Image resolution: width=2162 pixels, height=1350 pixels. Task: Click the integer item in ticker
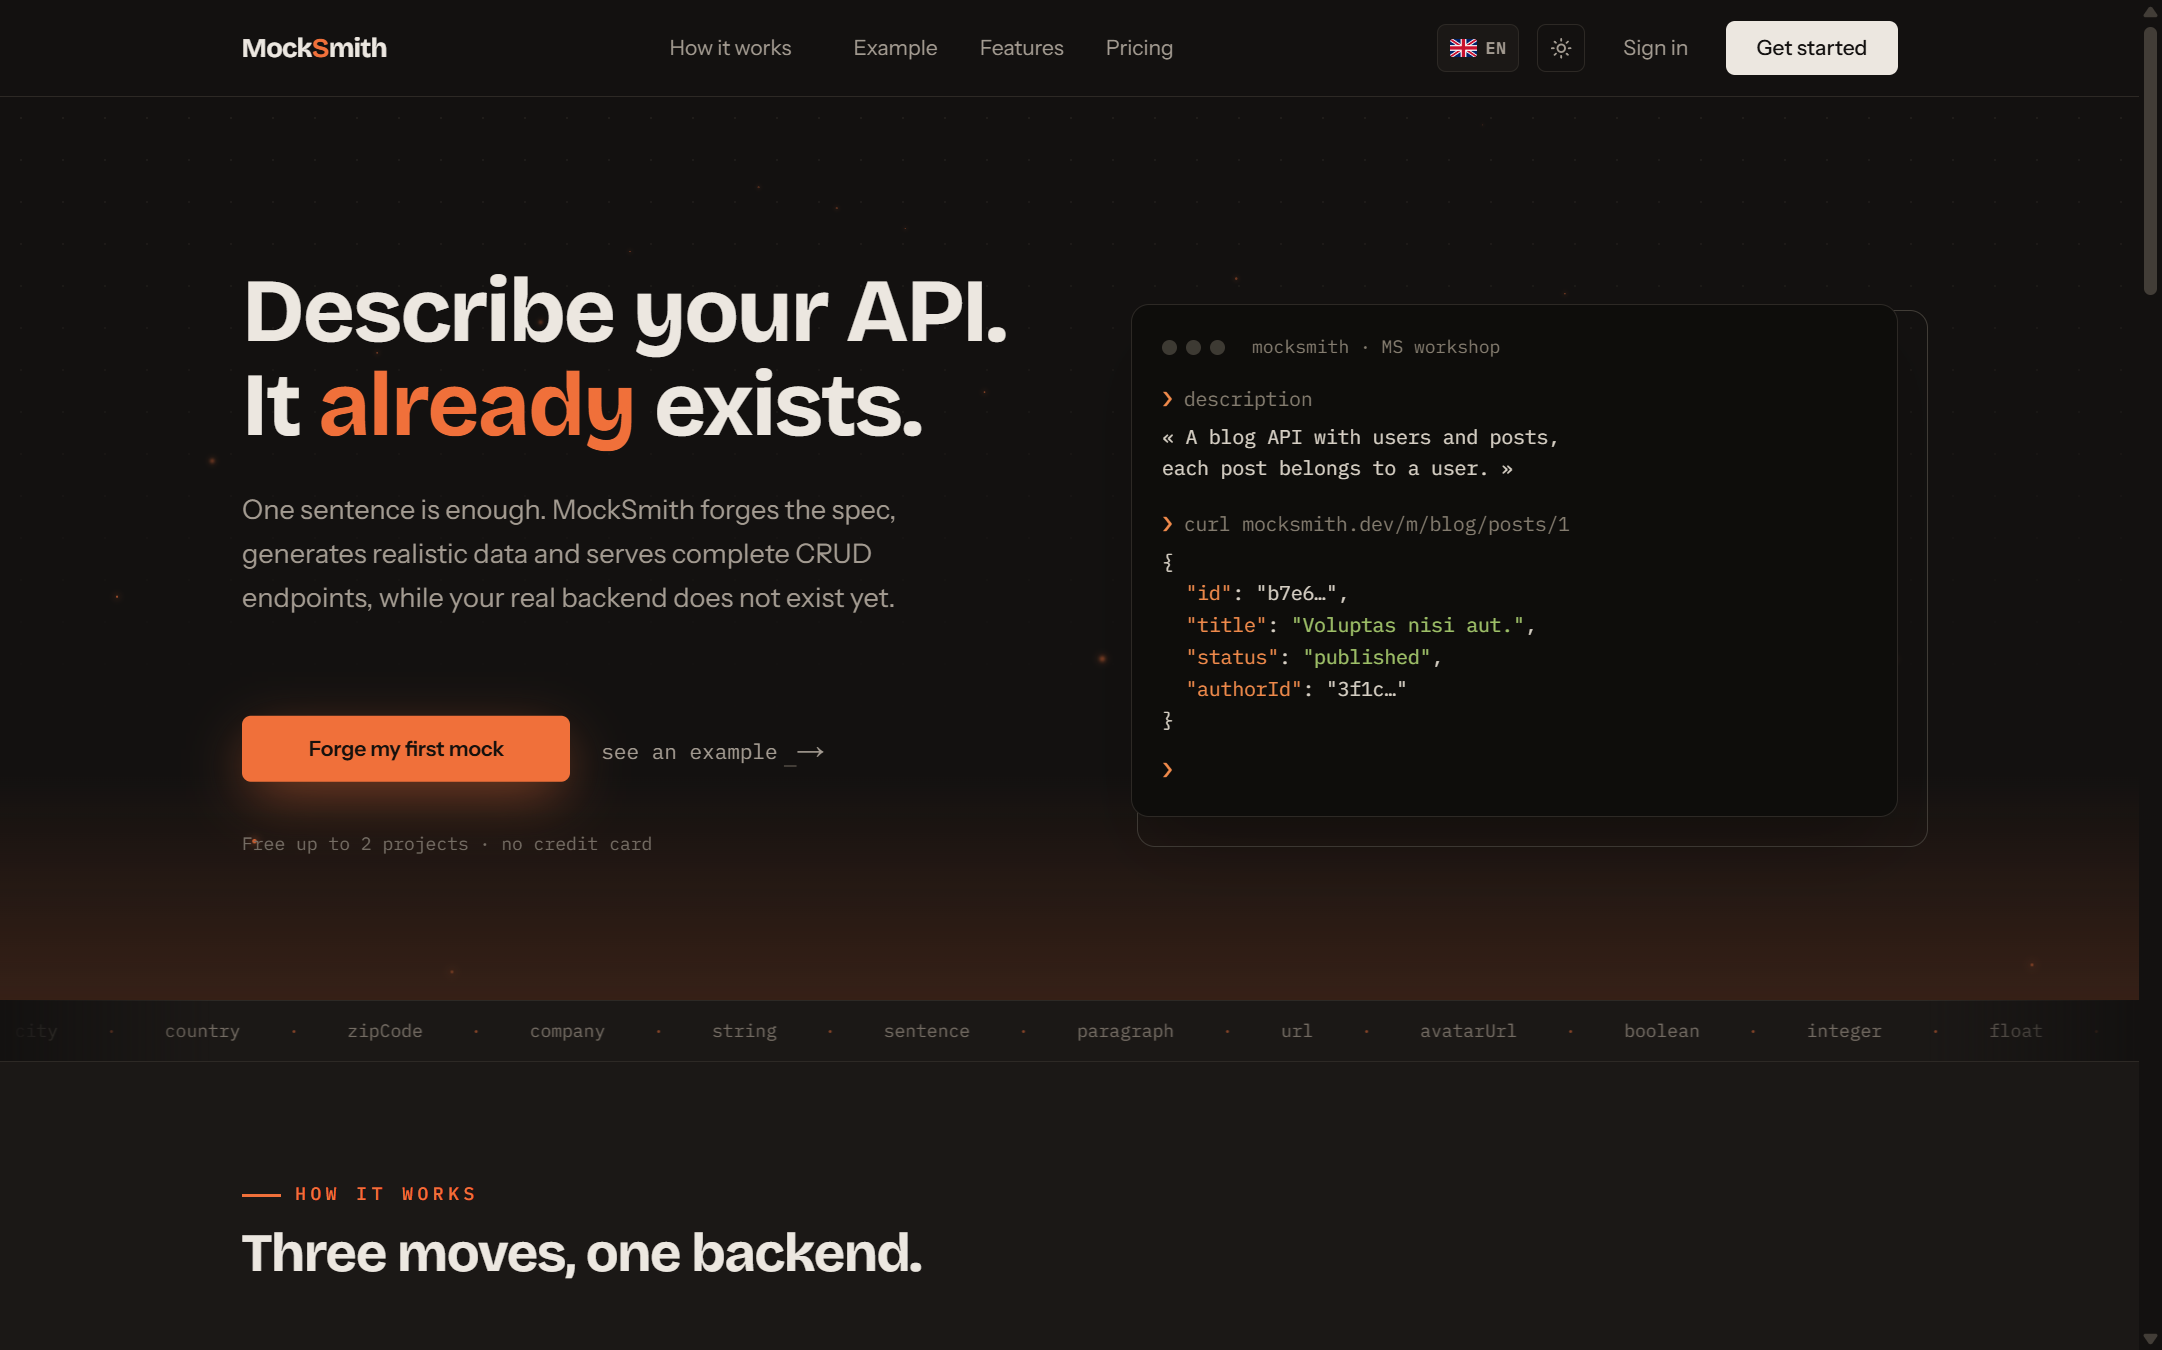pos(1844,1031)
